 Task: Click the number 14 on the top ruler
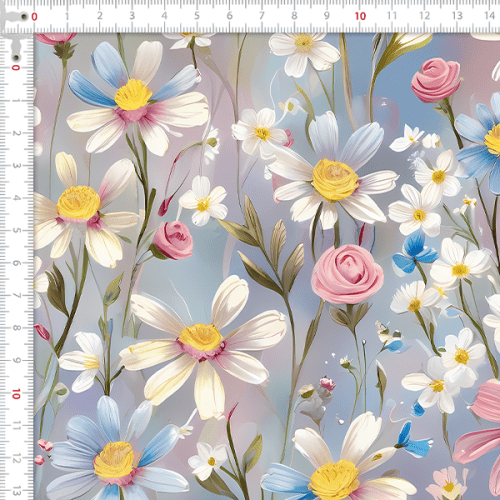[x=489, y=15]
